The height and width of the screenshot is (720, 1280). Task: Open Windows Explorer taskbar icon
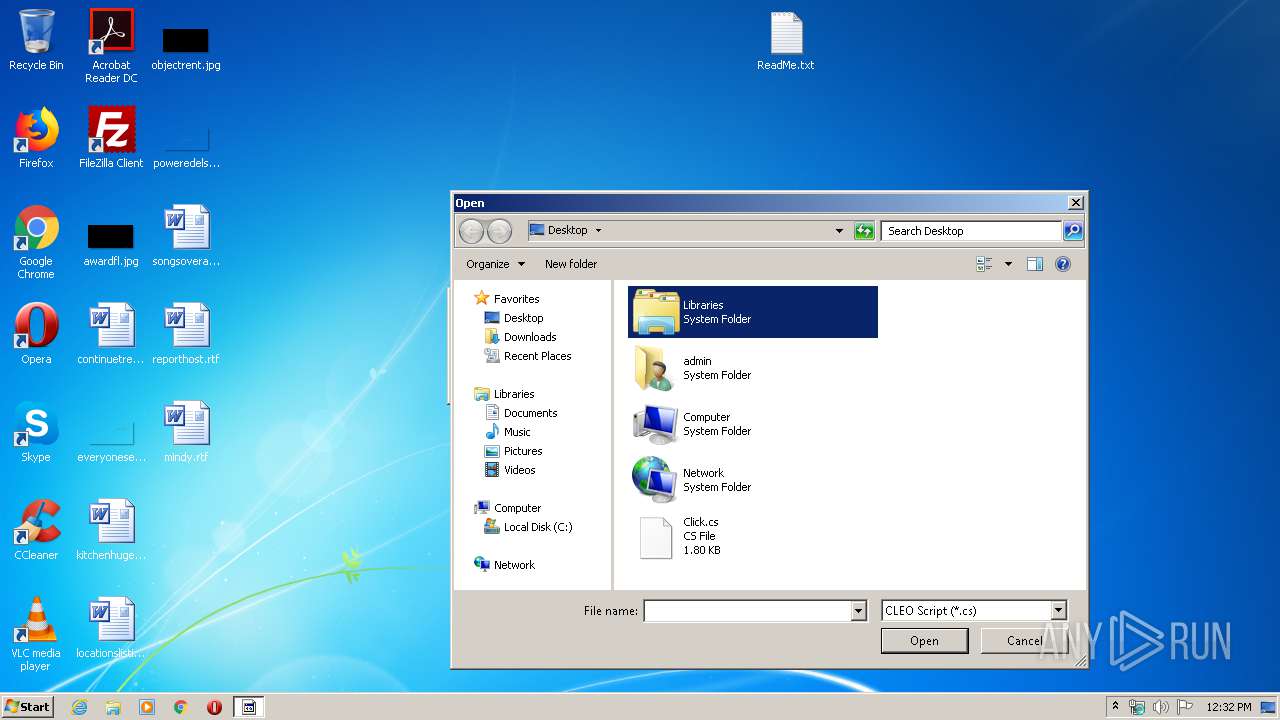pos(113,707)
